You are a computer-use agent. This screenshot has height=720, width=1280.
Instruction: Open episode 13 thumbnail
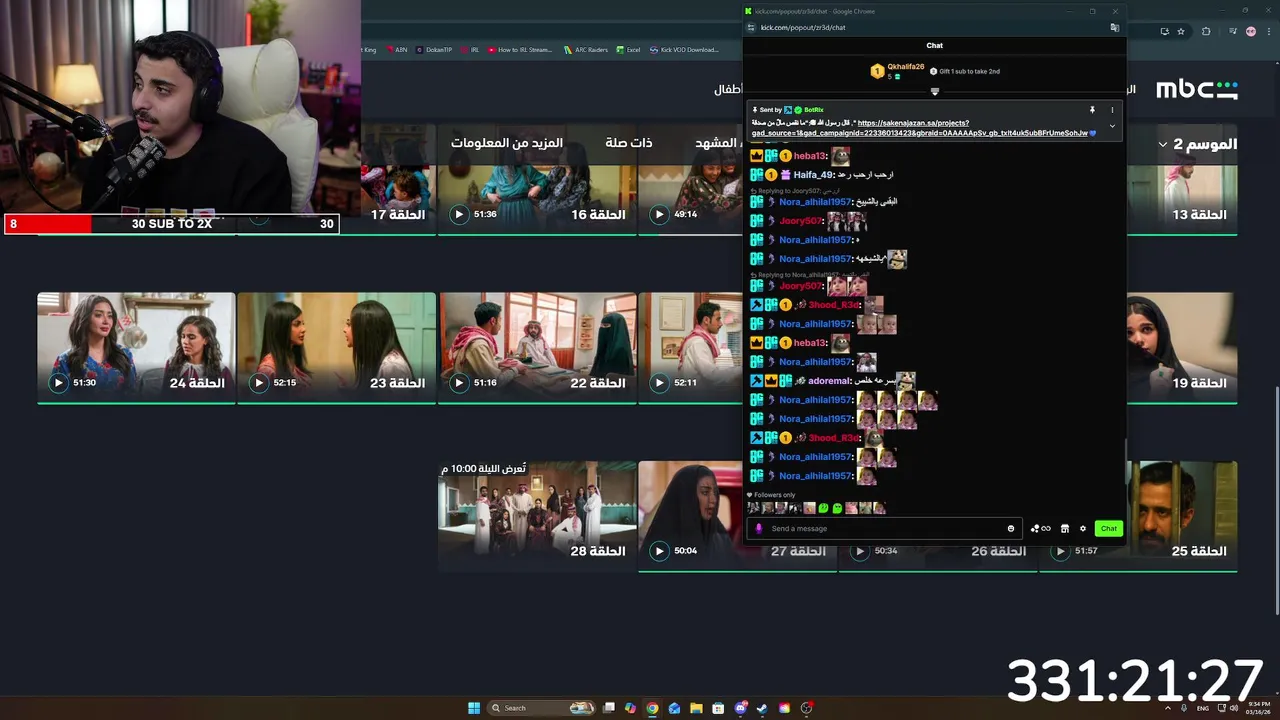point(1182,179)
